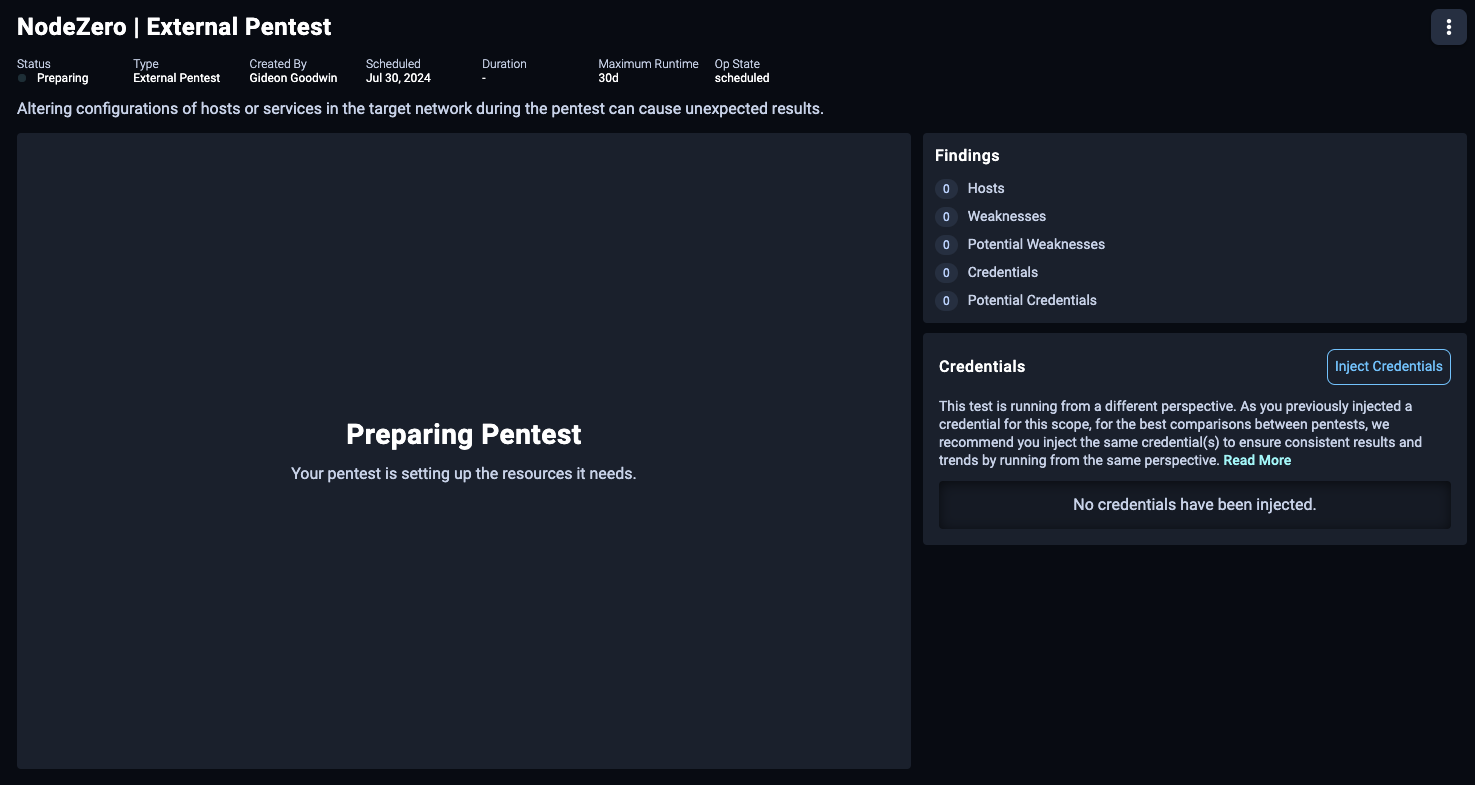Open the three-dot more options menu
The width and height of the screenshot is (1475, 785).
coord(1448,27)
